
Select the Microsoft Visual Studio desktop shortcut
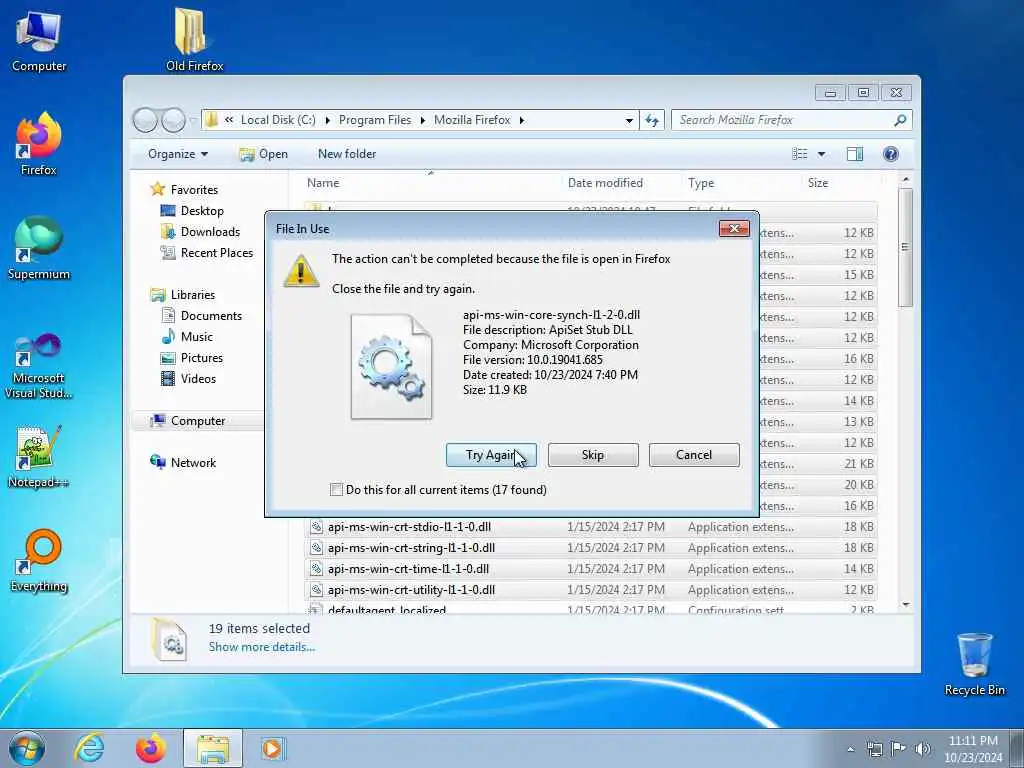tap(39, 366)
